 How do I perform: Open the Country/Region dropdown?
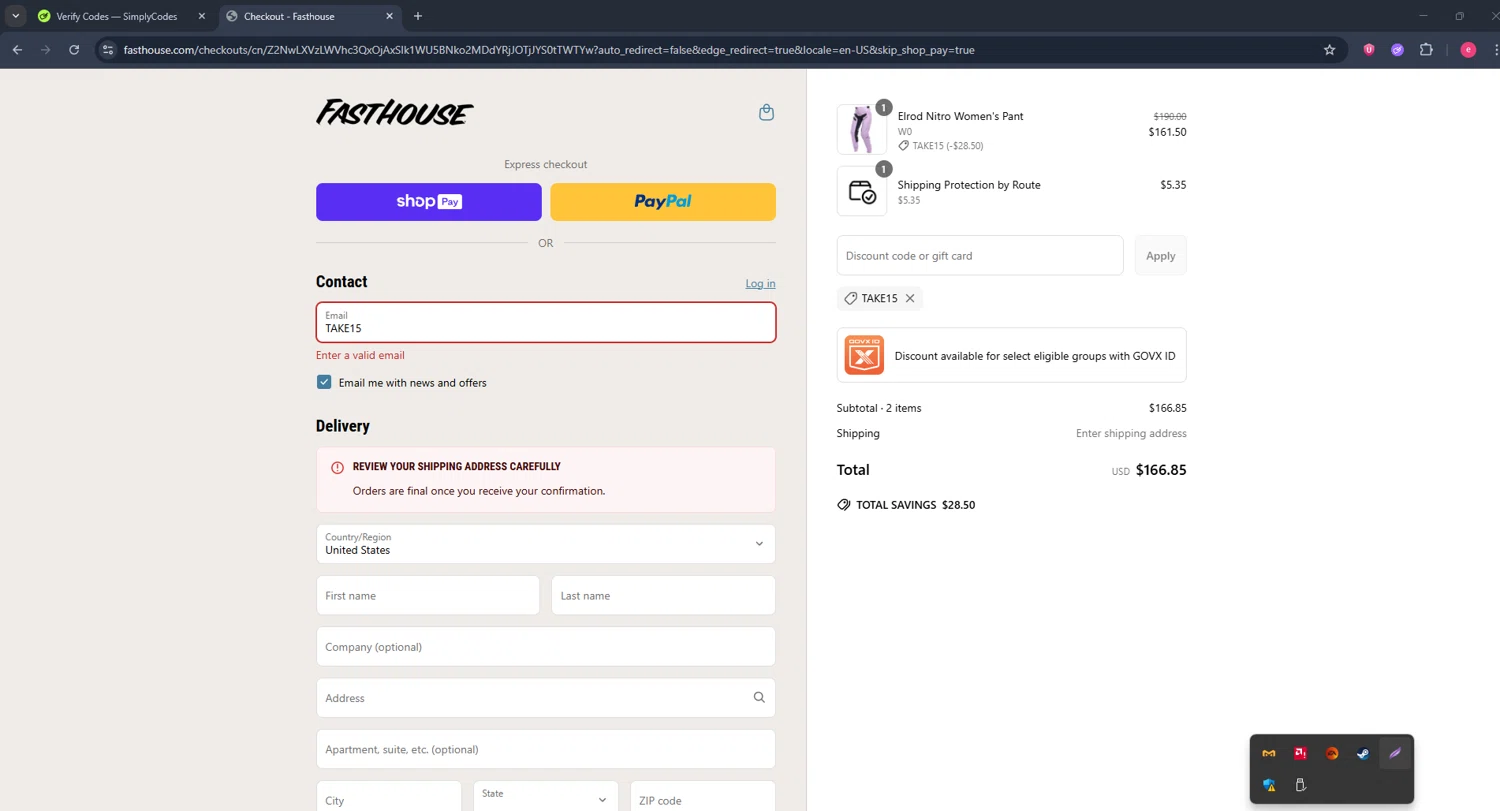click(546, 544)
